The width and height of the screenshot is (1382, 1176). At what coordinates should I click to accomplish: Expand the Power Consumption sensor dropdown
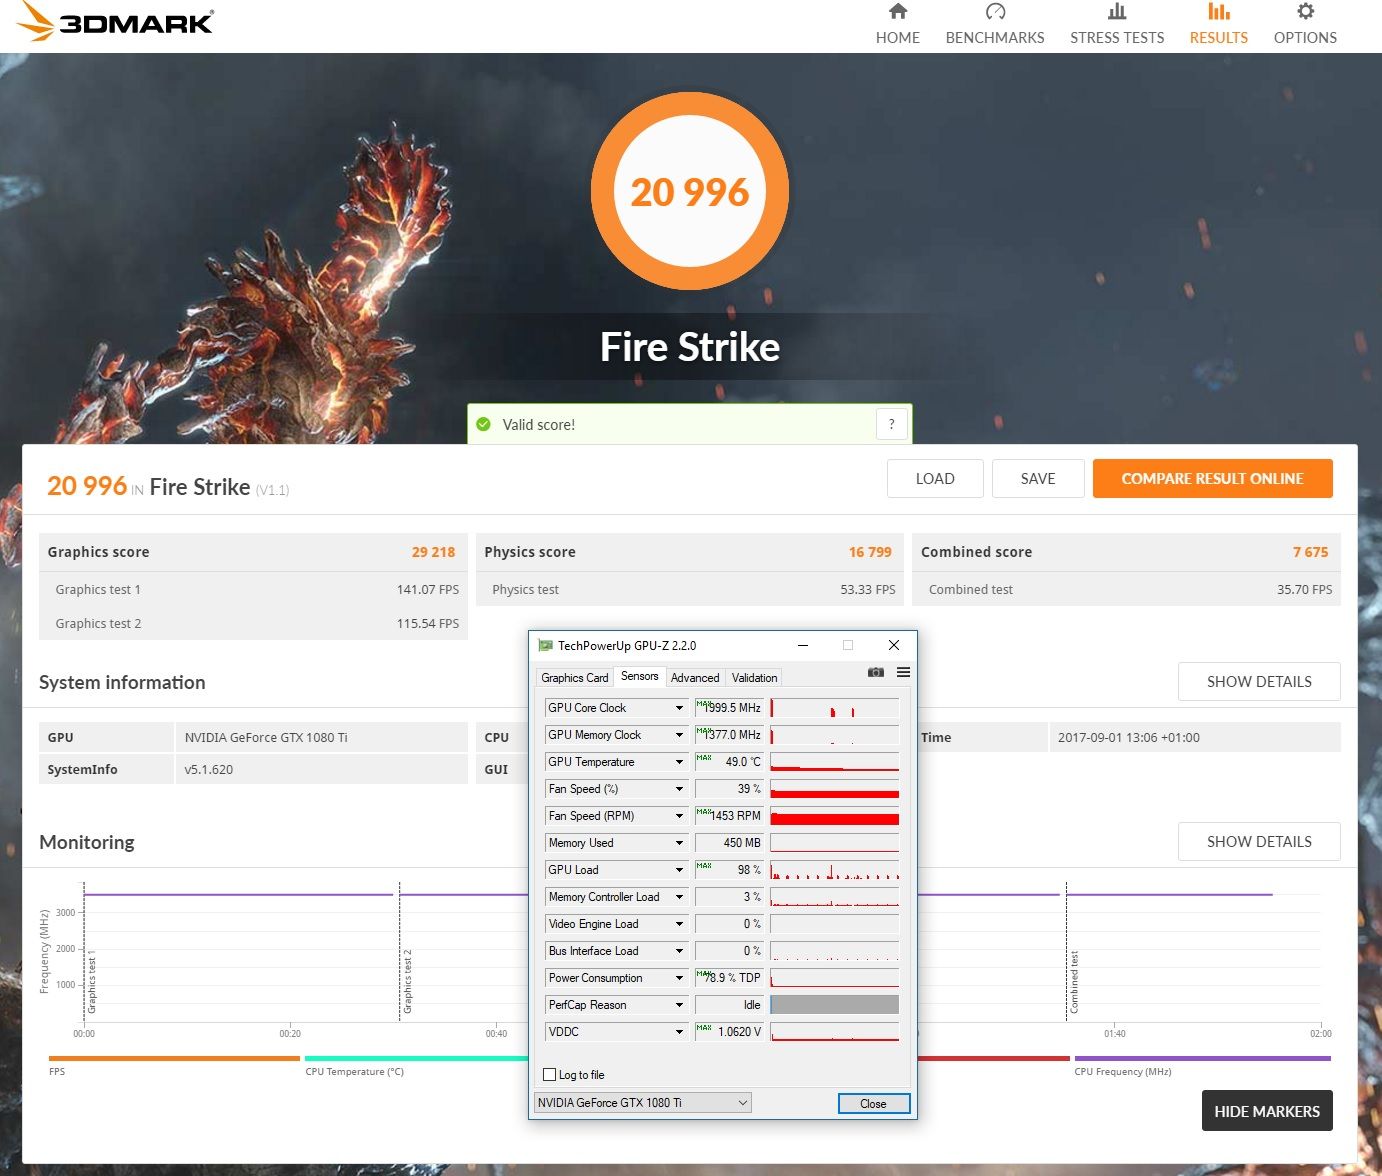tap(679, 978)
